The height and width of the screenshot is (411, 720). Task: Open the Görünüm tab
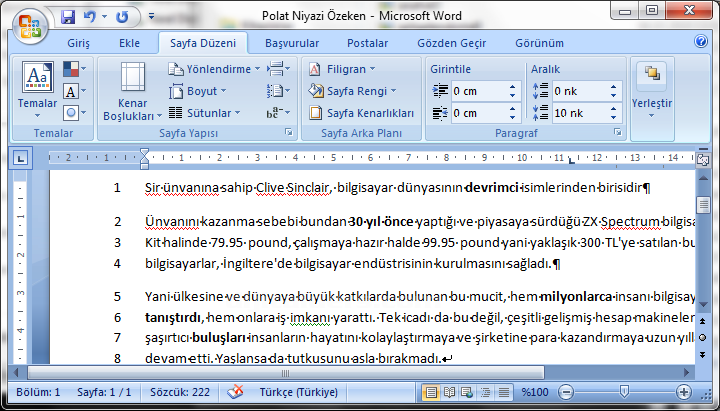(x=540, y=43)
